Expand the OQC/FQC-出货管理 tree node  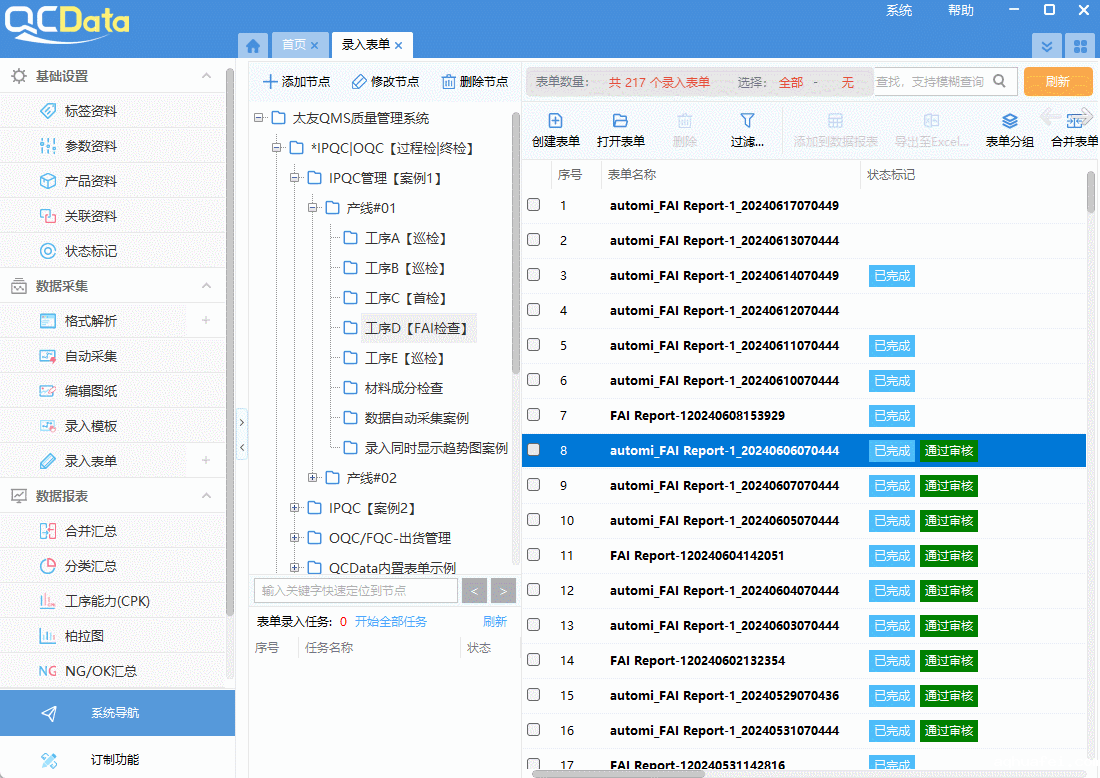pyautogui.click(x=295, y=538)
